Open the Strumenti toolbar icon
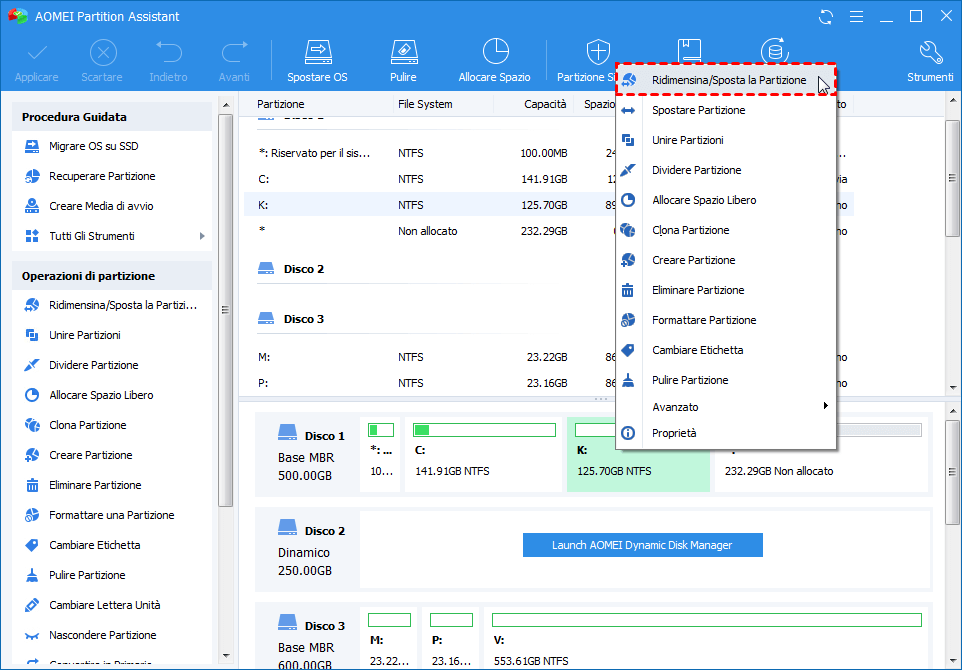 tap(931, 53)
